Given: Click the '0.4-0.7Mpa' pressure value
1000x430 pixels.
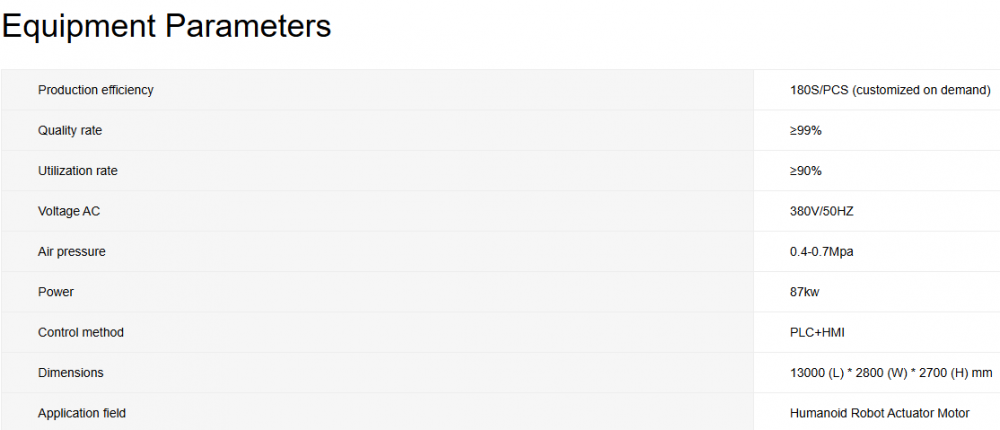Looking at the screenshot, I should [x=822, y=252].
